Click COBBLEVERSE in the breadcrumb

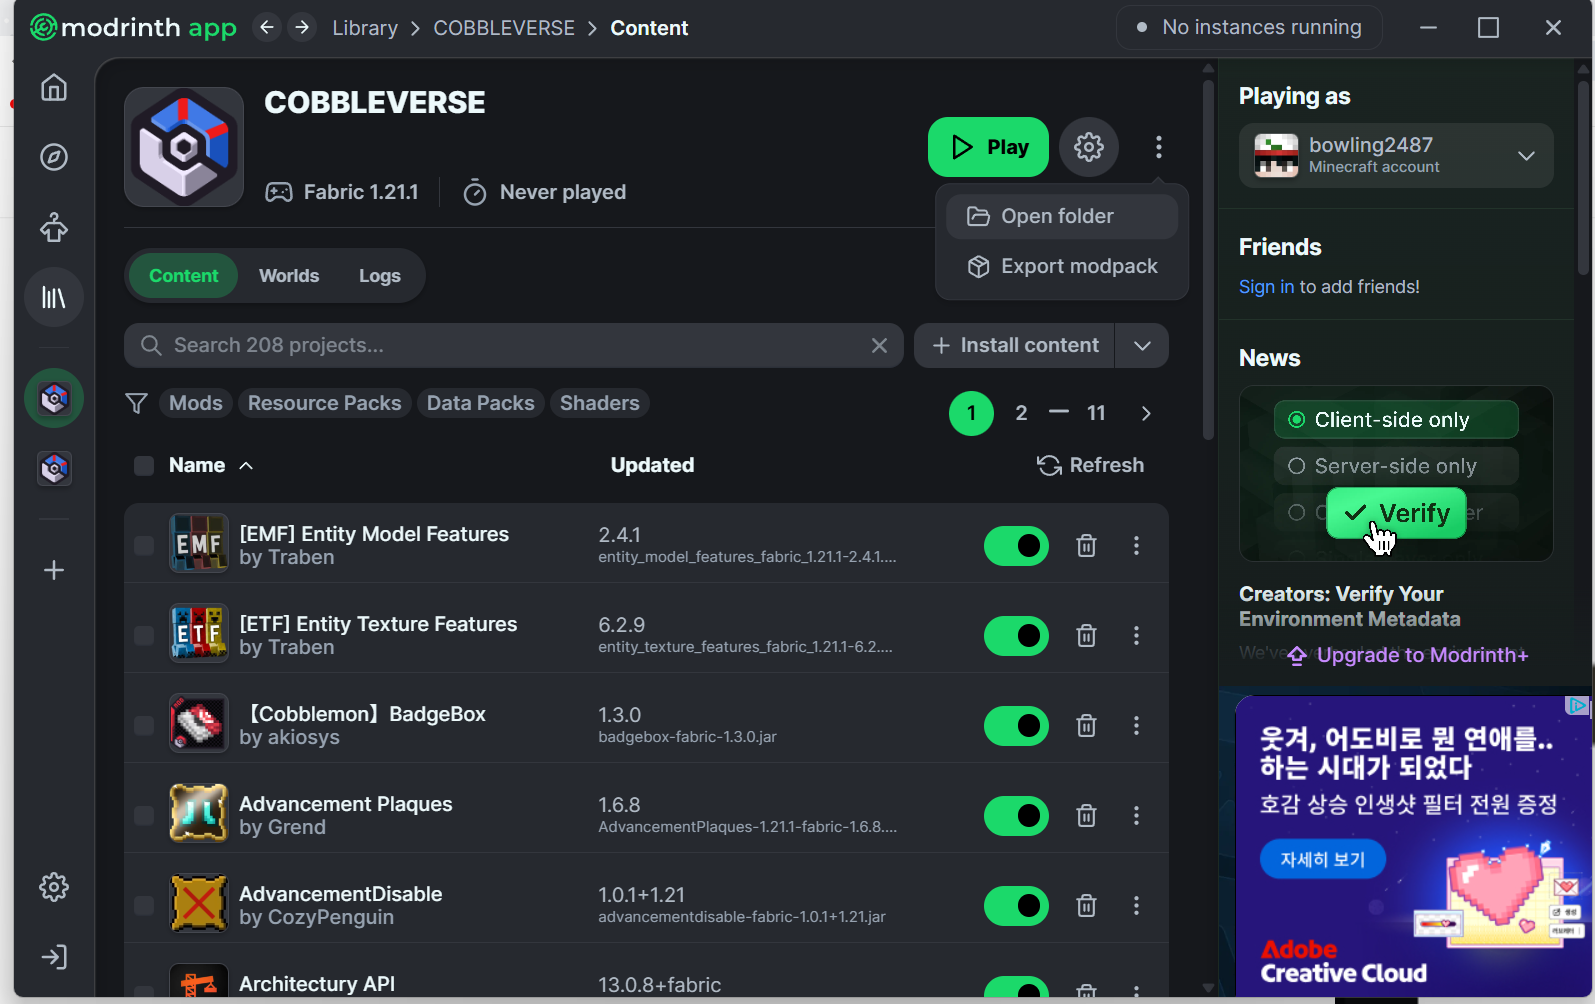(504, 28)
